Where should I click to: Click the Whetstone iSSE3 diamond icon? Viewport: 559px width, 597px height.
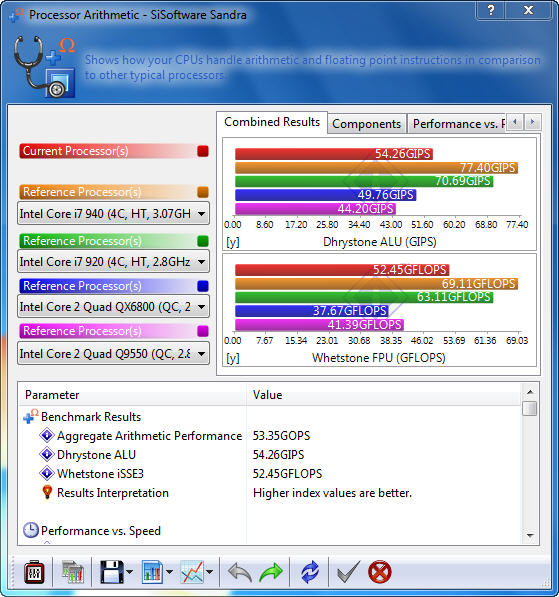(47, 473)
